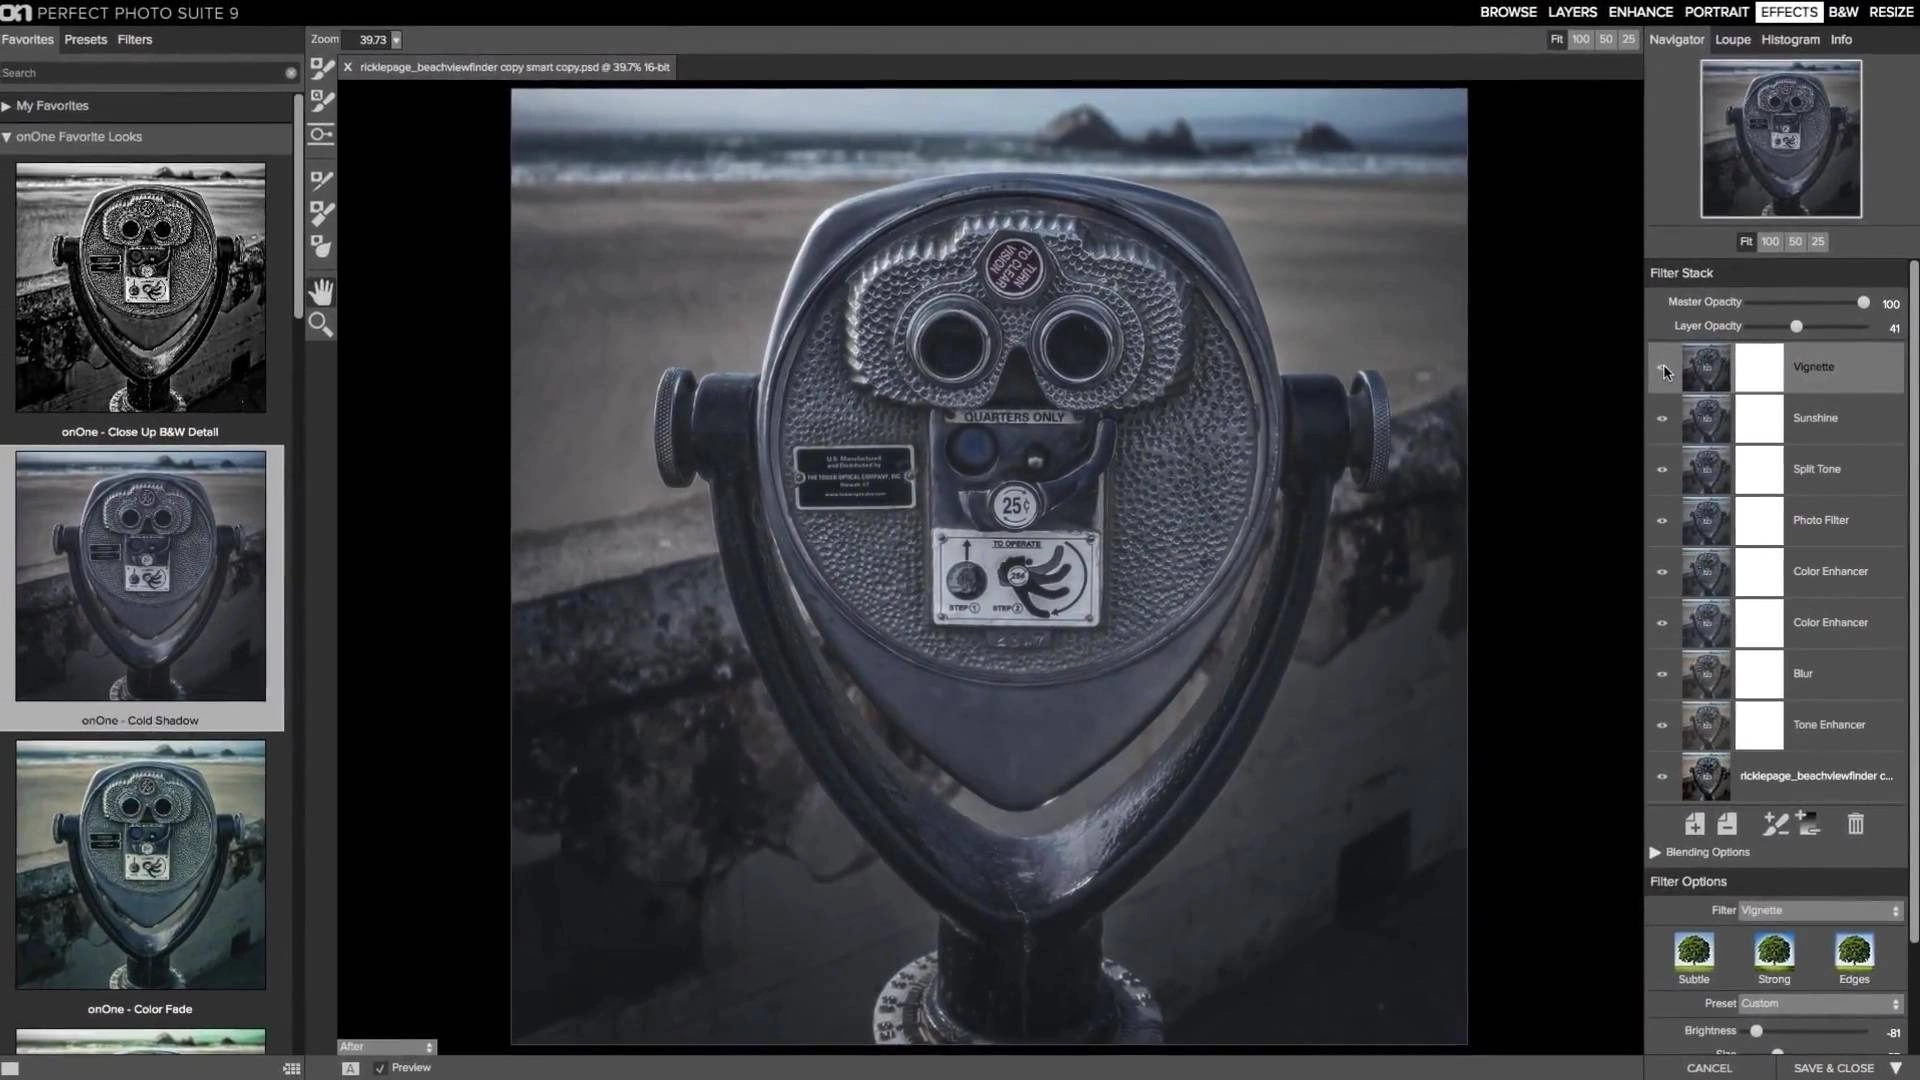The width and height of the screenshot is (1920, 1080).
Task: Adjust the Layer Opacity slider
Action: 1796,326
